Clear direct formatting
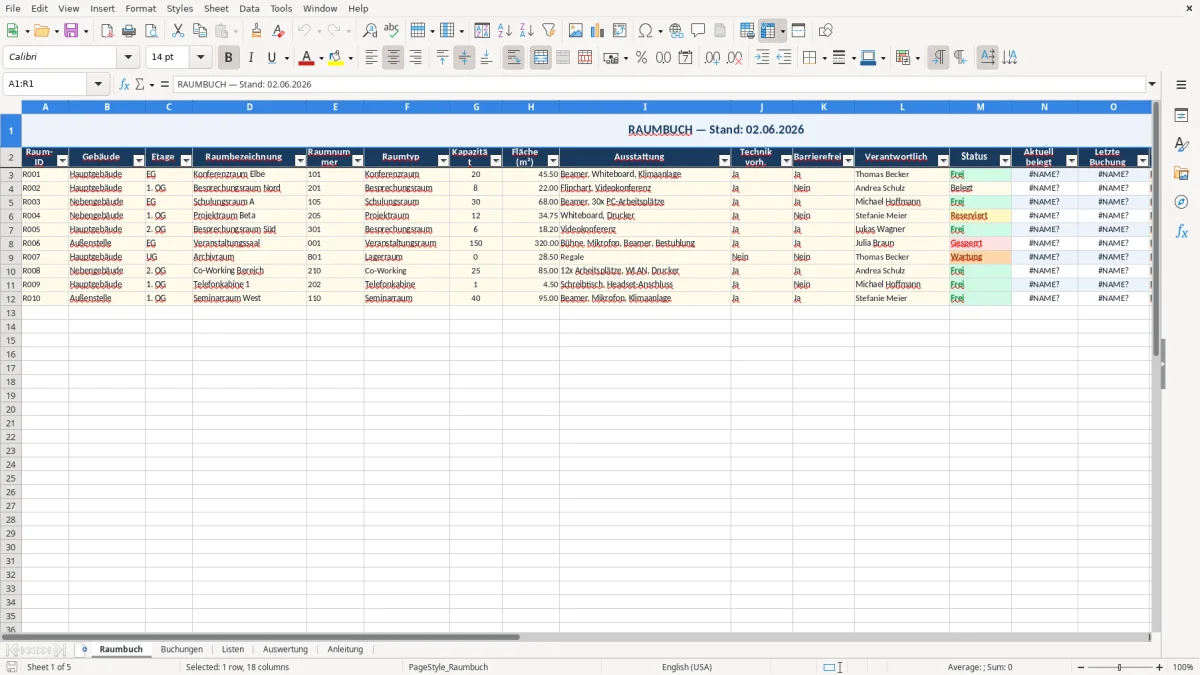 tap(279, 31)
